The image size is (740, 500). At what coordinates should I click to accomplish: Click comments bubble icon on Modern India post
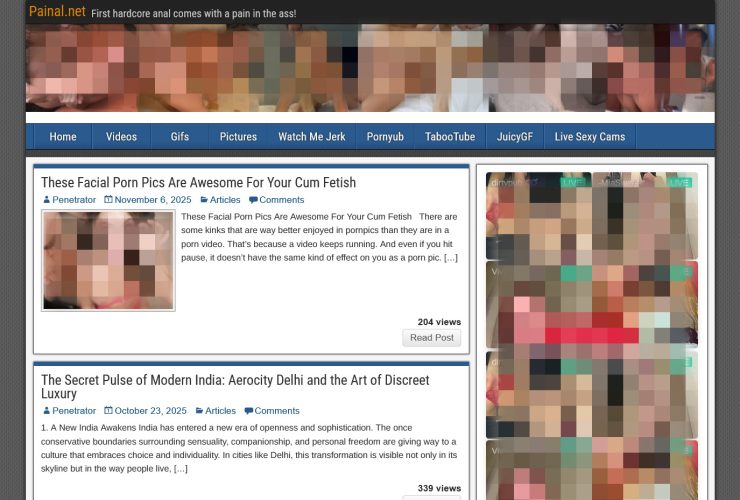pyautogui.click(x=248, y=411)
